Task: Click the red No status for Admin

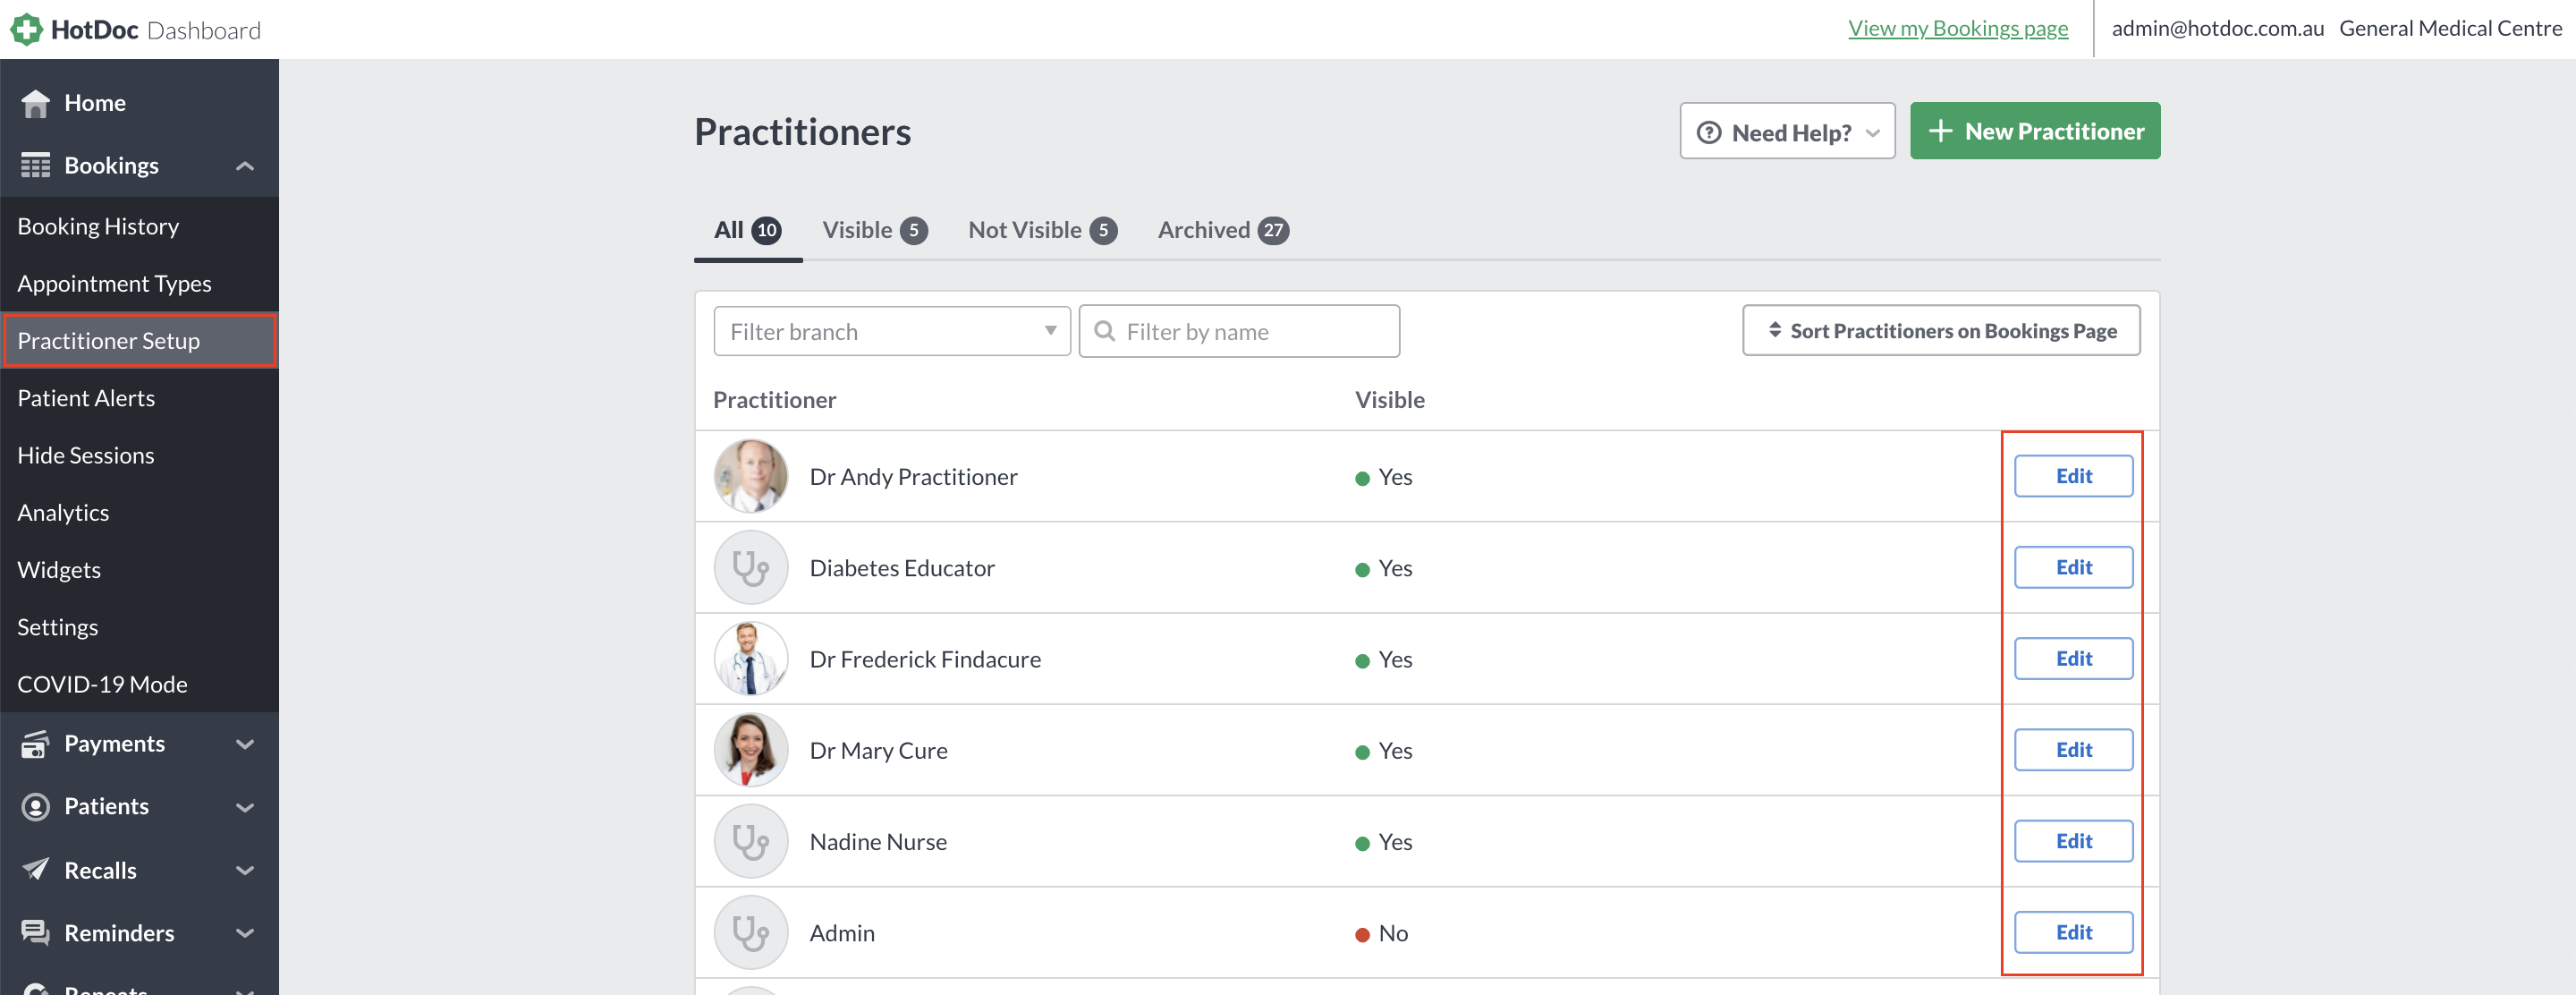Action: pyautogui.click(x=1381, y=933)
